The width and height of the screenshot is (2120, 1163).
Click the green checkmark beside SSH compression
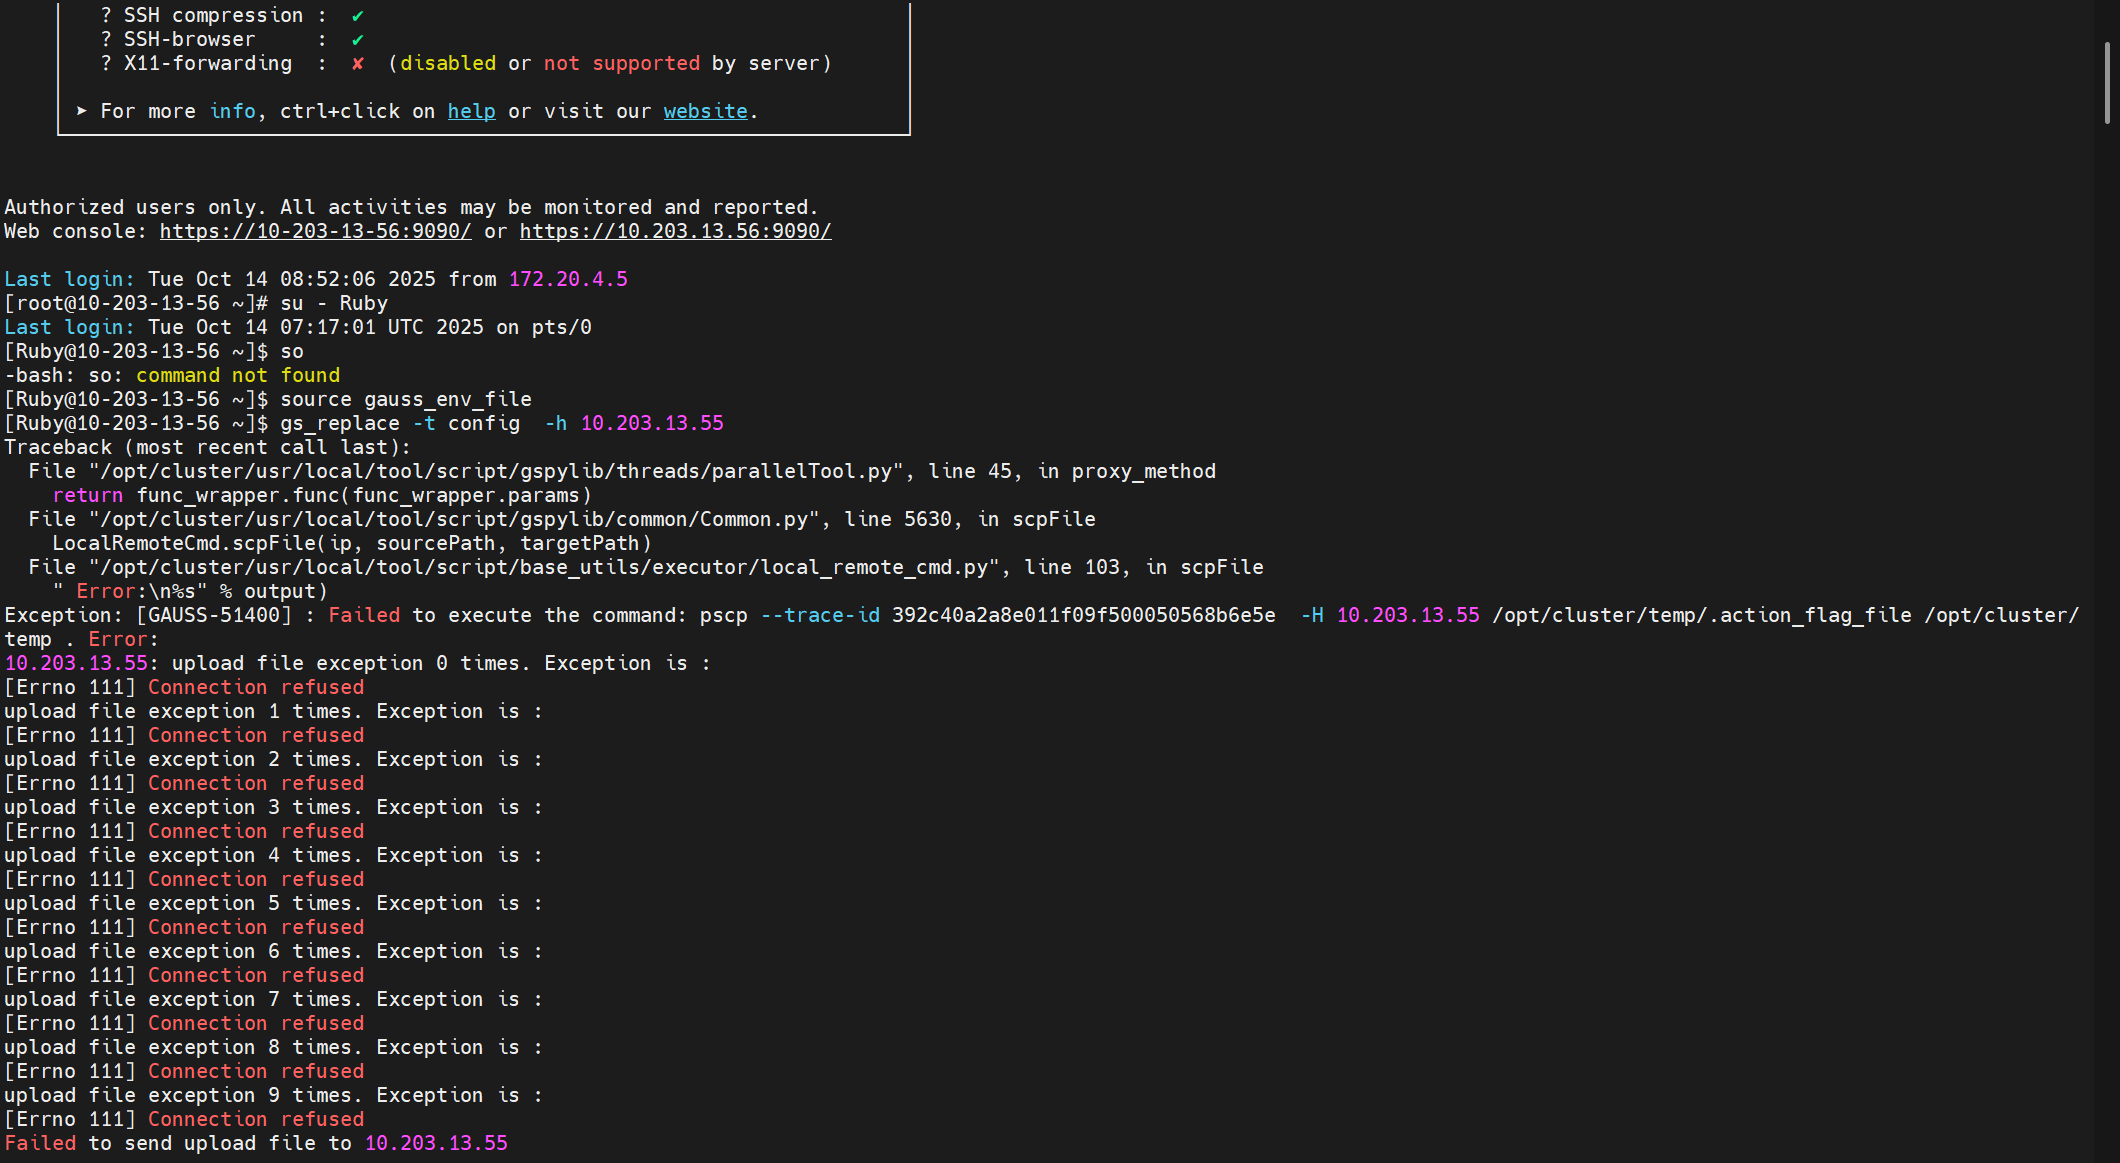coord(358,16)
